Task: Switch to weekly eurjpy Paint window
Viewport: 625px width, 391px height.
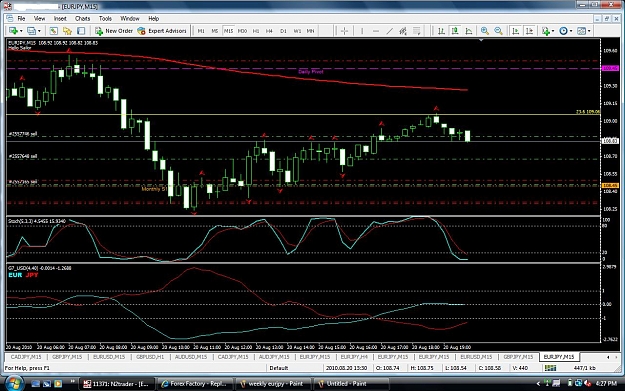Action: (273, 384)
